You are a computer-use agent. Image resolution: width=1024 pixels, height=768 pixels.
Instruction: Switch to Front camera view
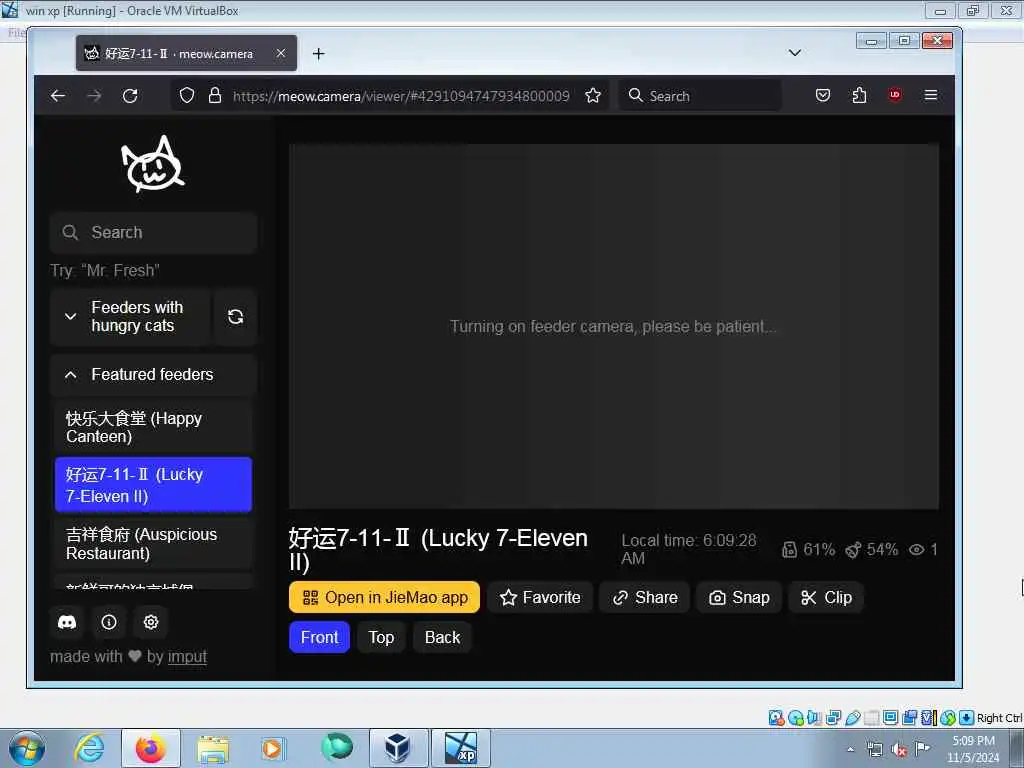(319, 637)
